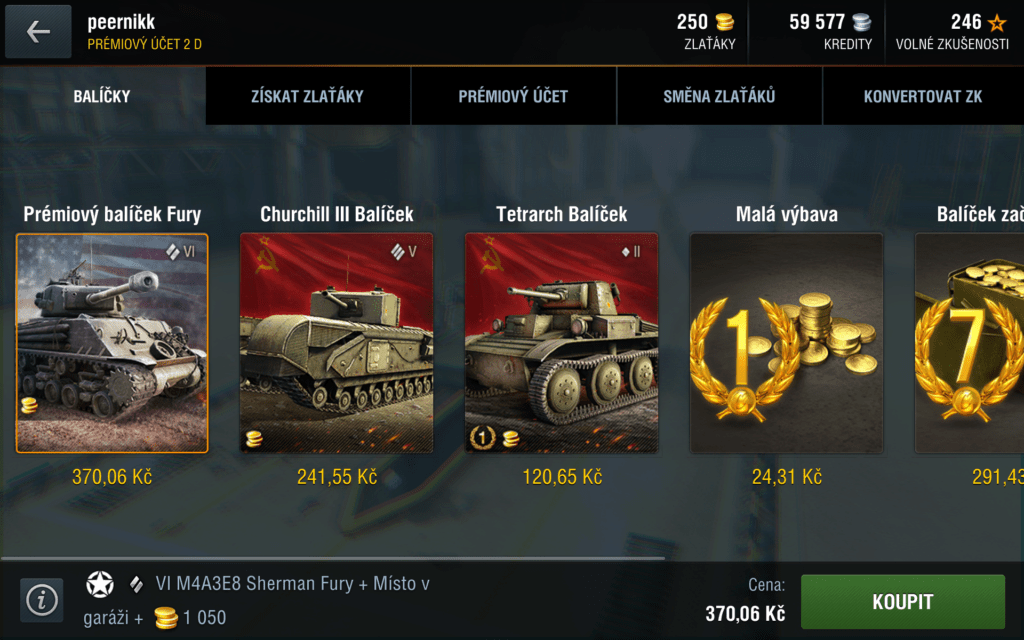Viewport: 1024px width, 640px height.
Task: Click the gold coin stack beside 1 050
Action: pos(166,617)
